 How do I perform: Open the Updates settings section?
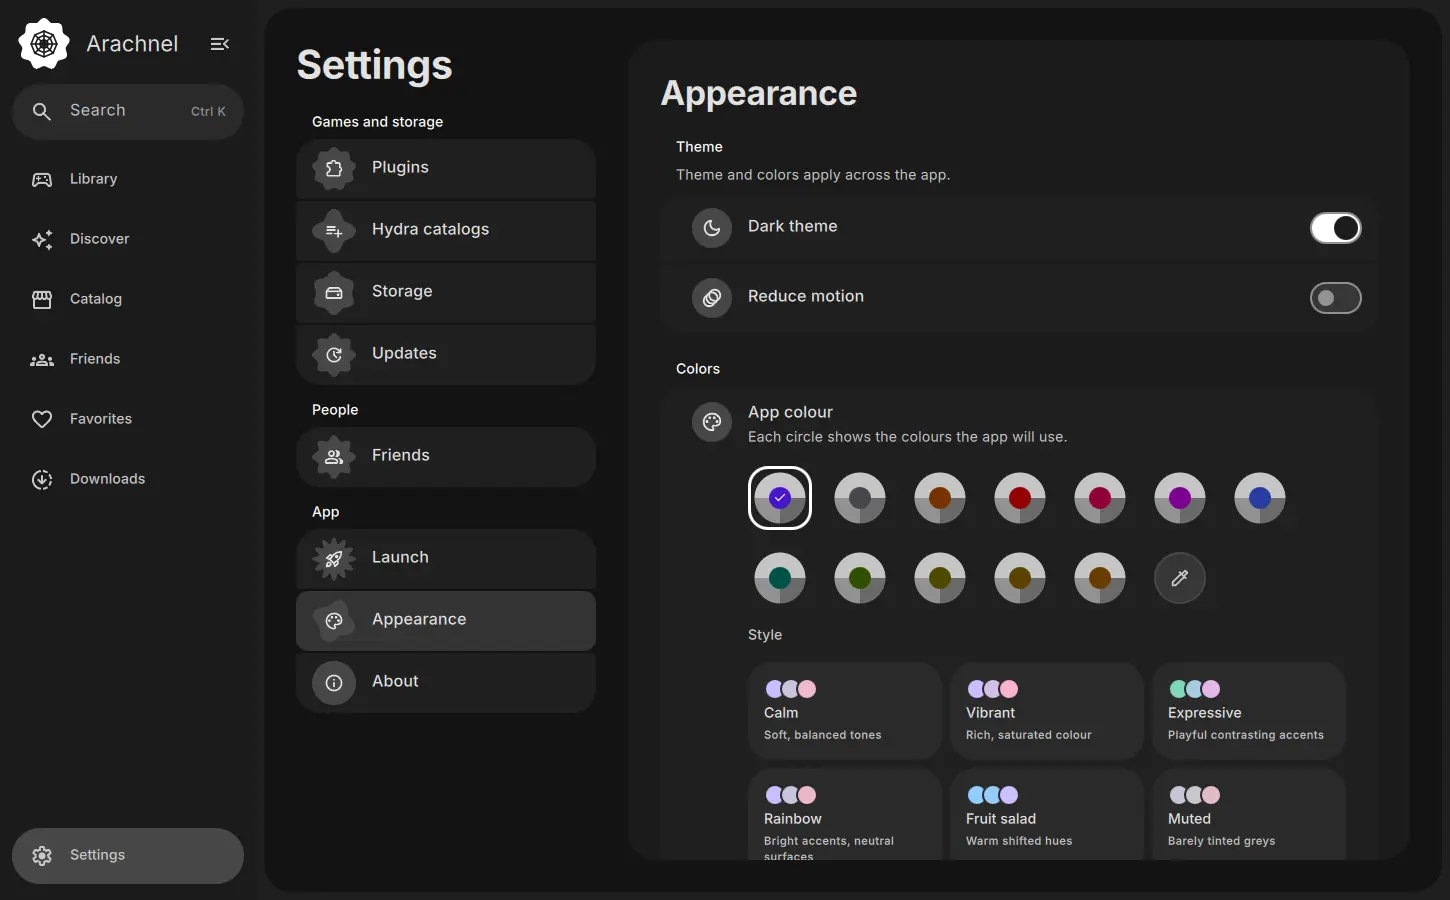446,354
